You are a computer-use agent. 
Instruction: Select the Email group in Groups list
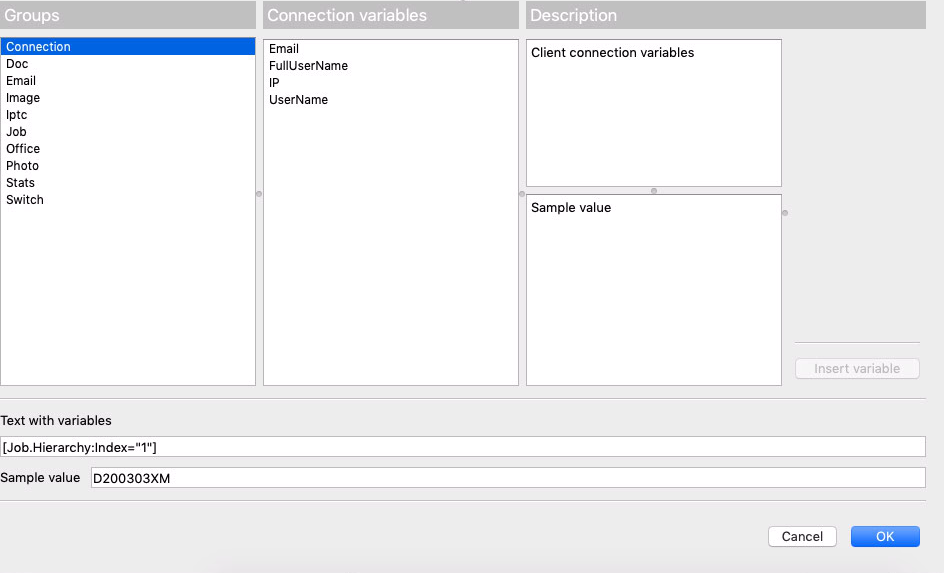click(21, 81)
